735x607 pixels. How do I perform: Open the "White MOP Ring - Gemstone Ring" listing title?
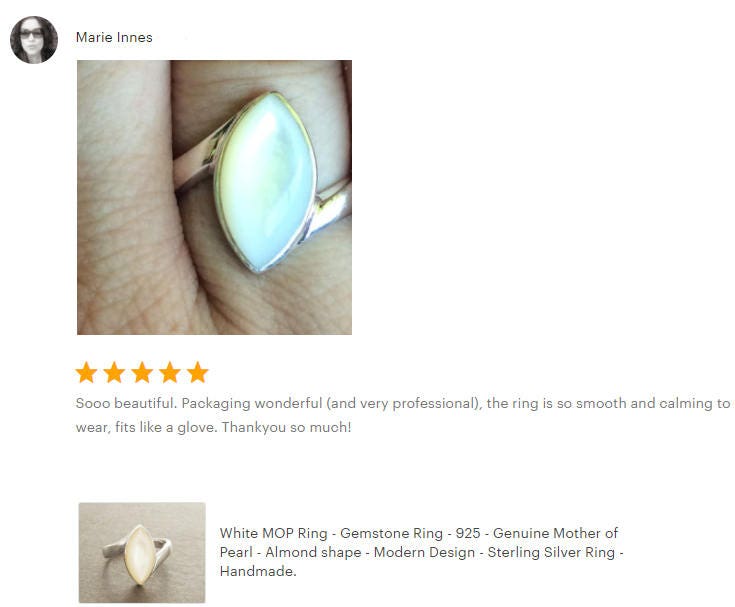pos(421,552)
